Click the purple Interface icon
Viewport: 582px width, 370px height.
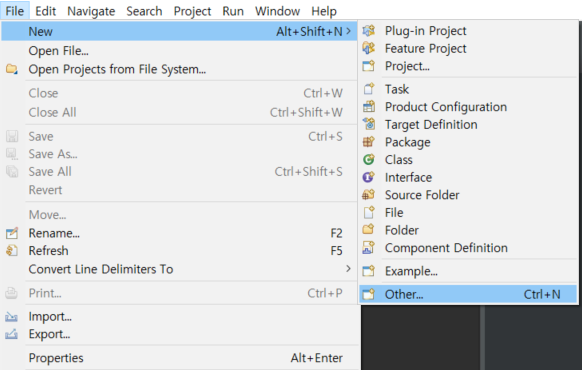[369, 177]
